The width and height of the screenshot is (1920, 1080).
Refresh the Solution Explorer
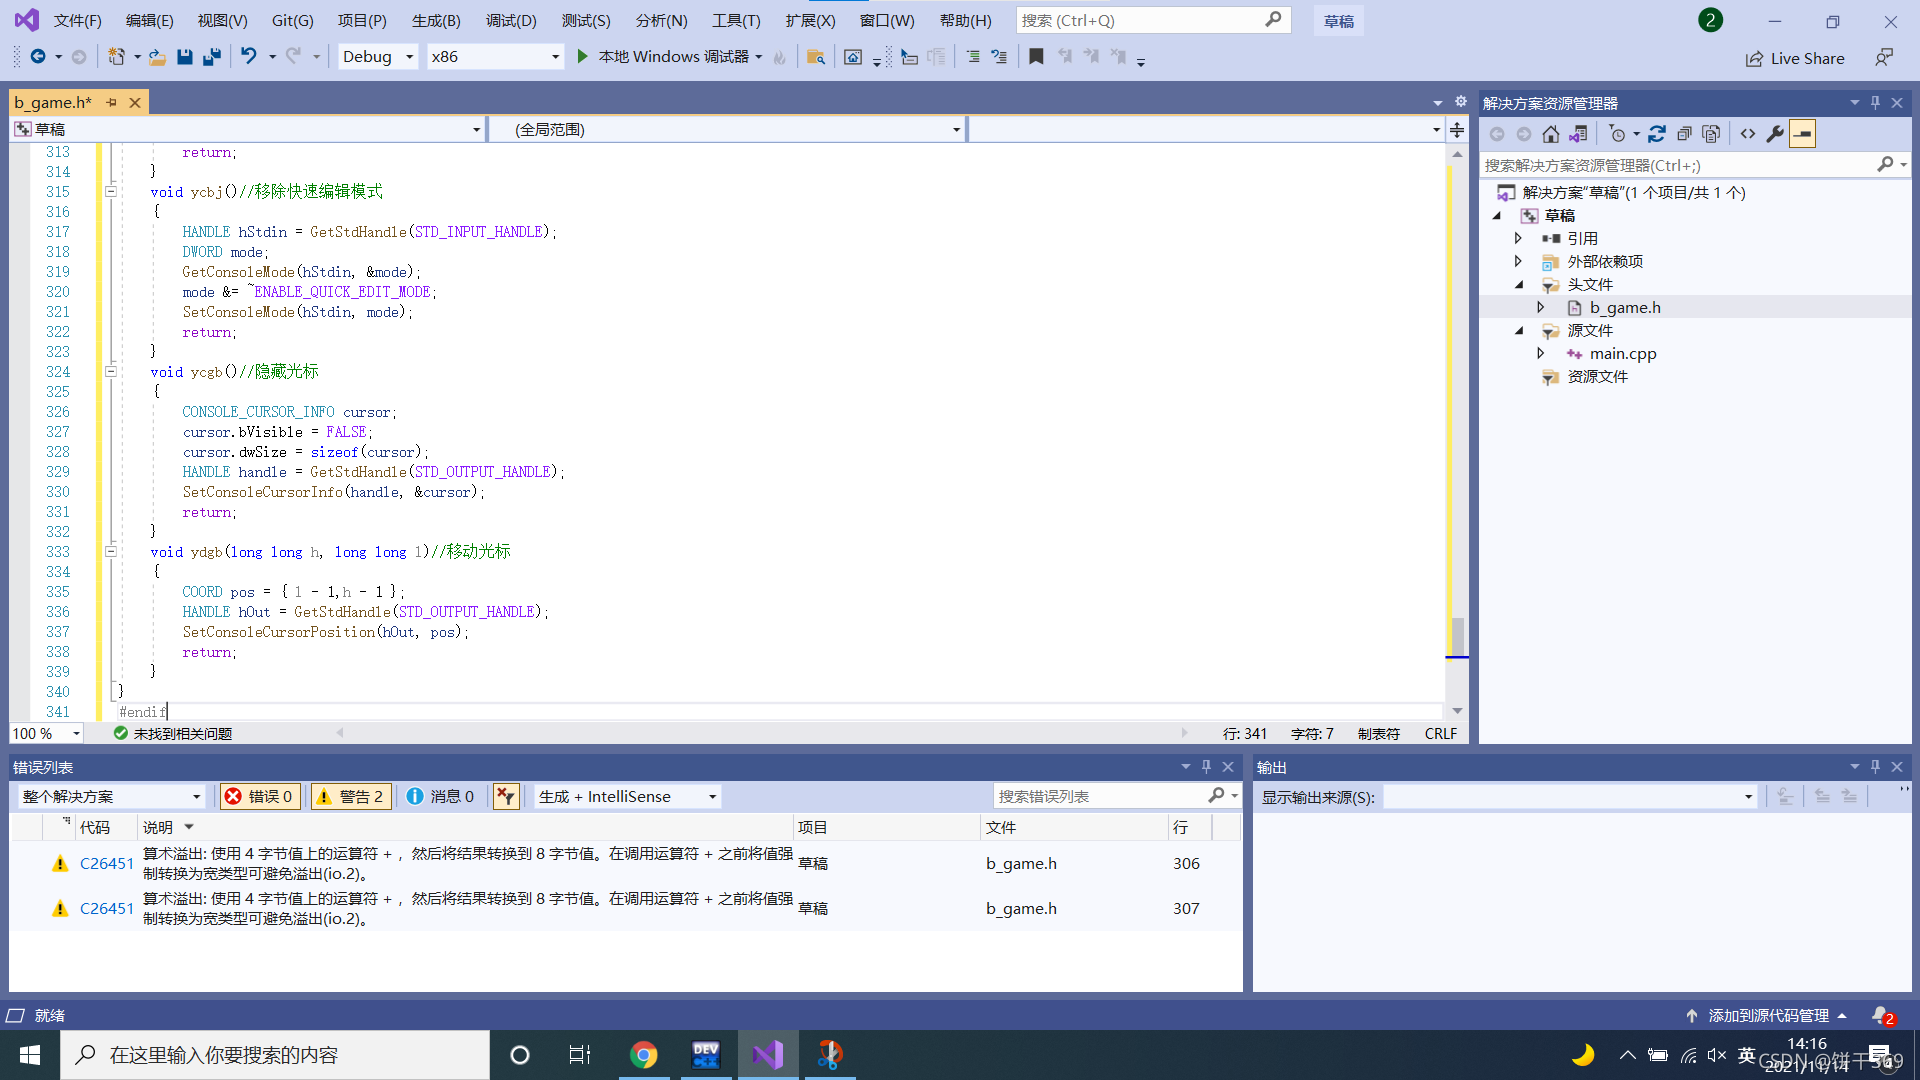1658,133
